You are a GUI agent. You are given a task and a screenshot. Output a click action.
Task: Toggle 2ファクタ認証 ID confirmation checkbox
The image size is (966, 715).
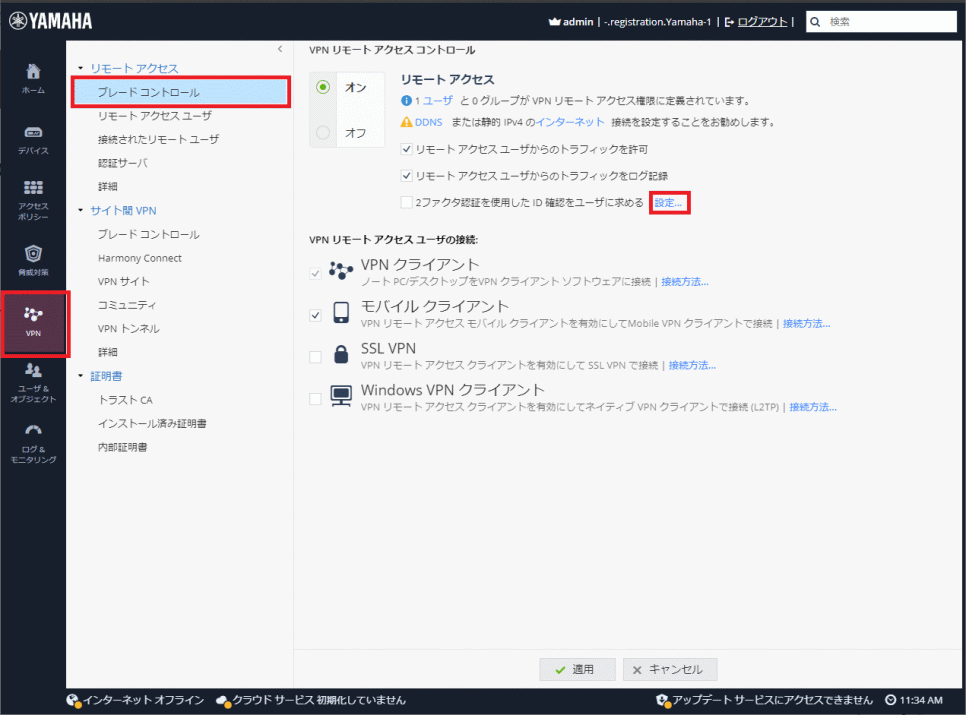(x=406, y=203)
